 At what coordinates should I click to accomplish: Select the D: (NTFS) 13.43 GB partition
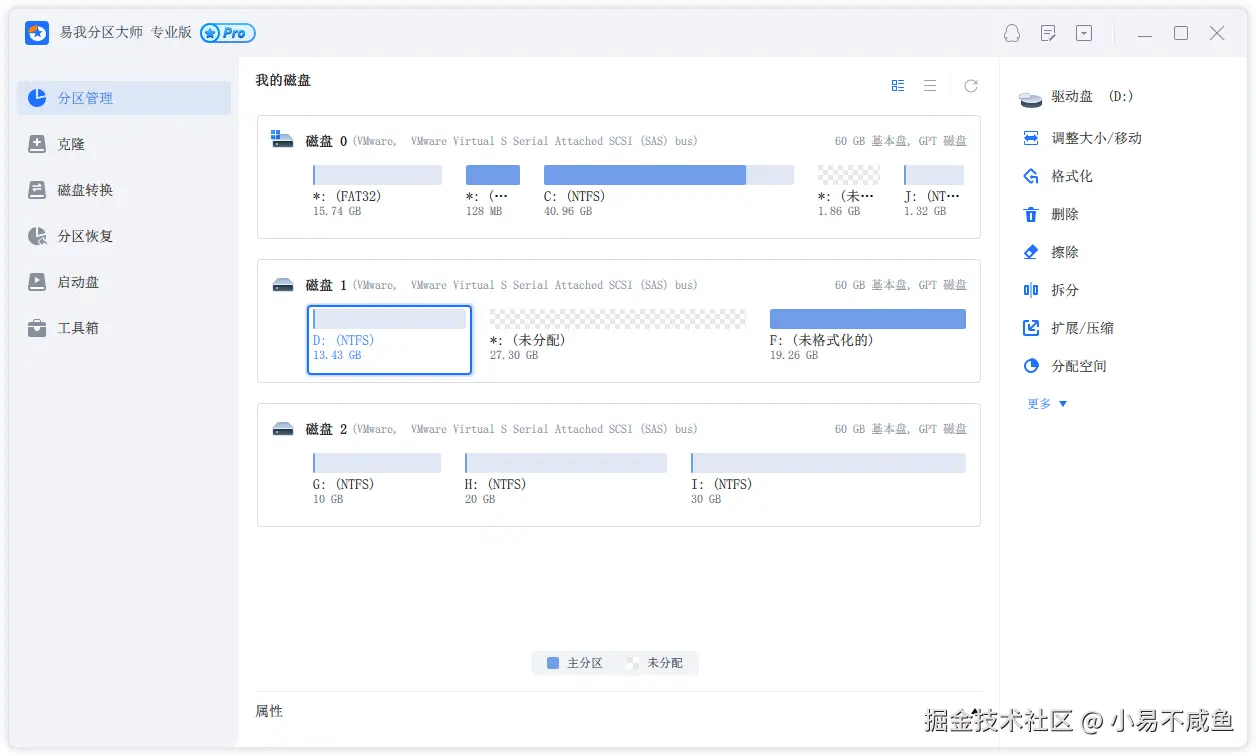[389, 340]
